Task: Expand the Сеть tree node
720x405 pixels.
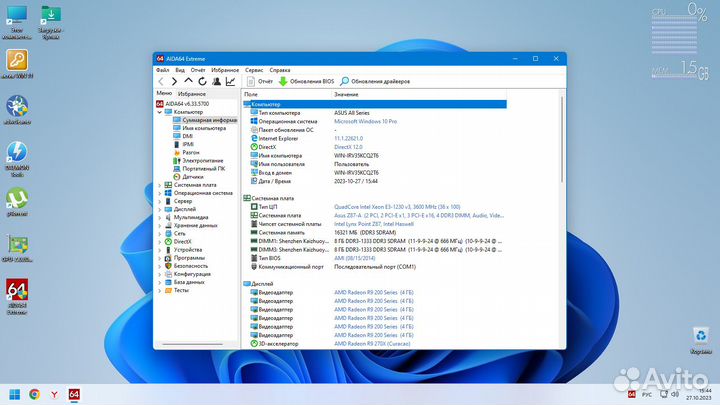Action: [159, 234]
